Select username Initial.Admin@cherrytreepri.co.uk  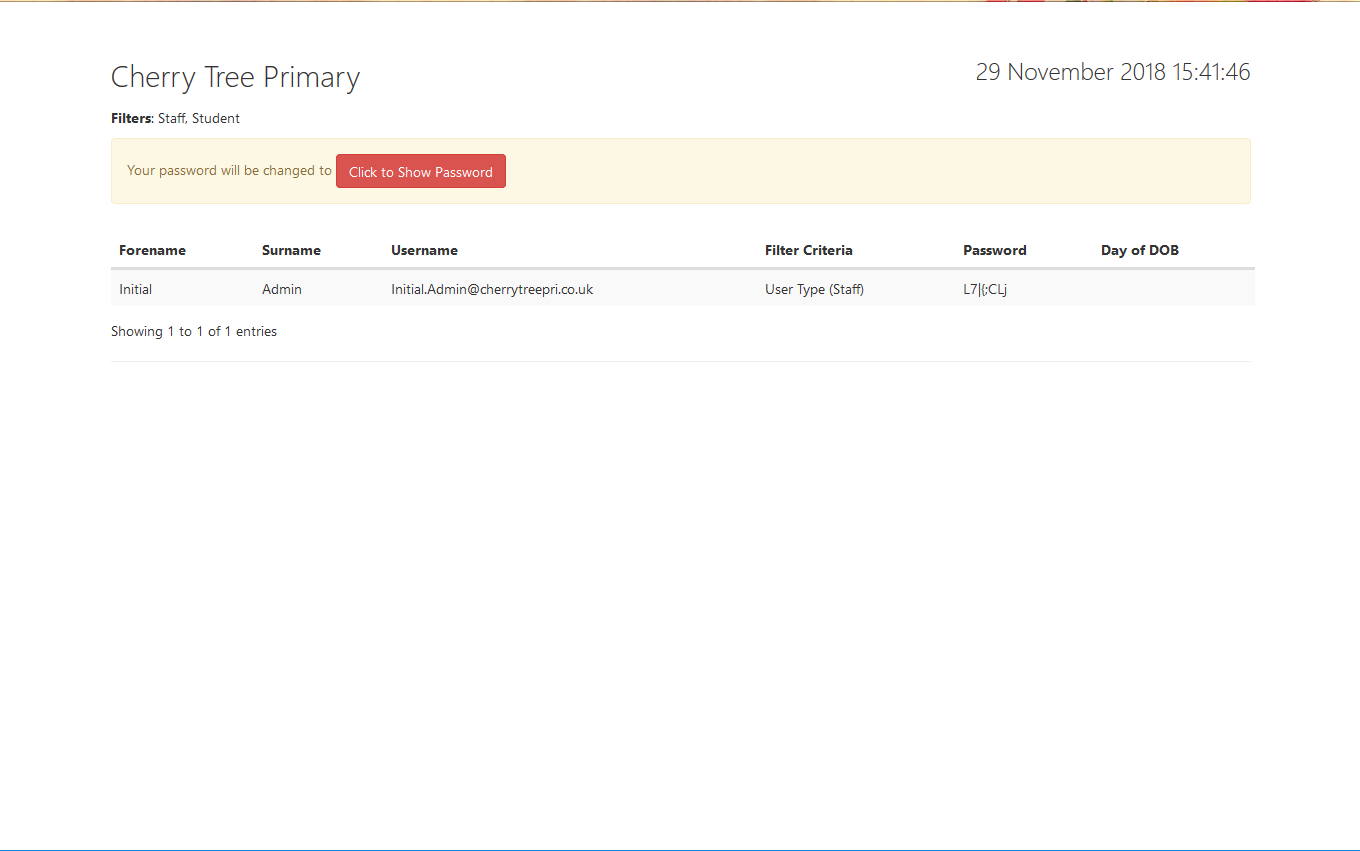tap(492, 289)
